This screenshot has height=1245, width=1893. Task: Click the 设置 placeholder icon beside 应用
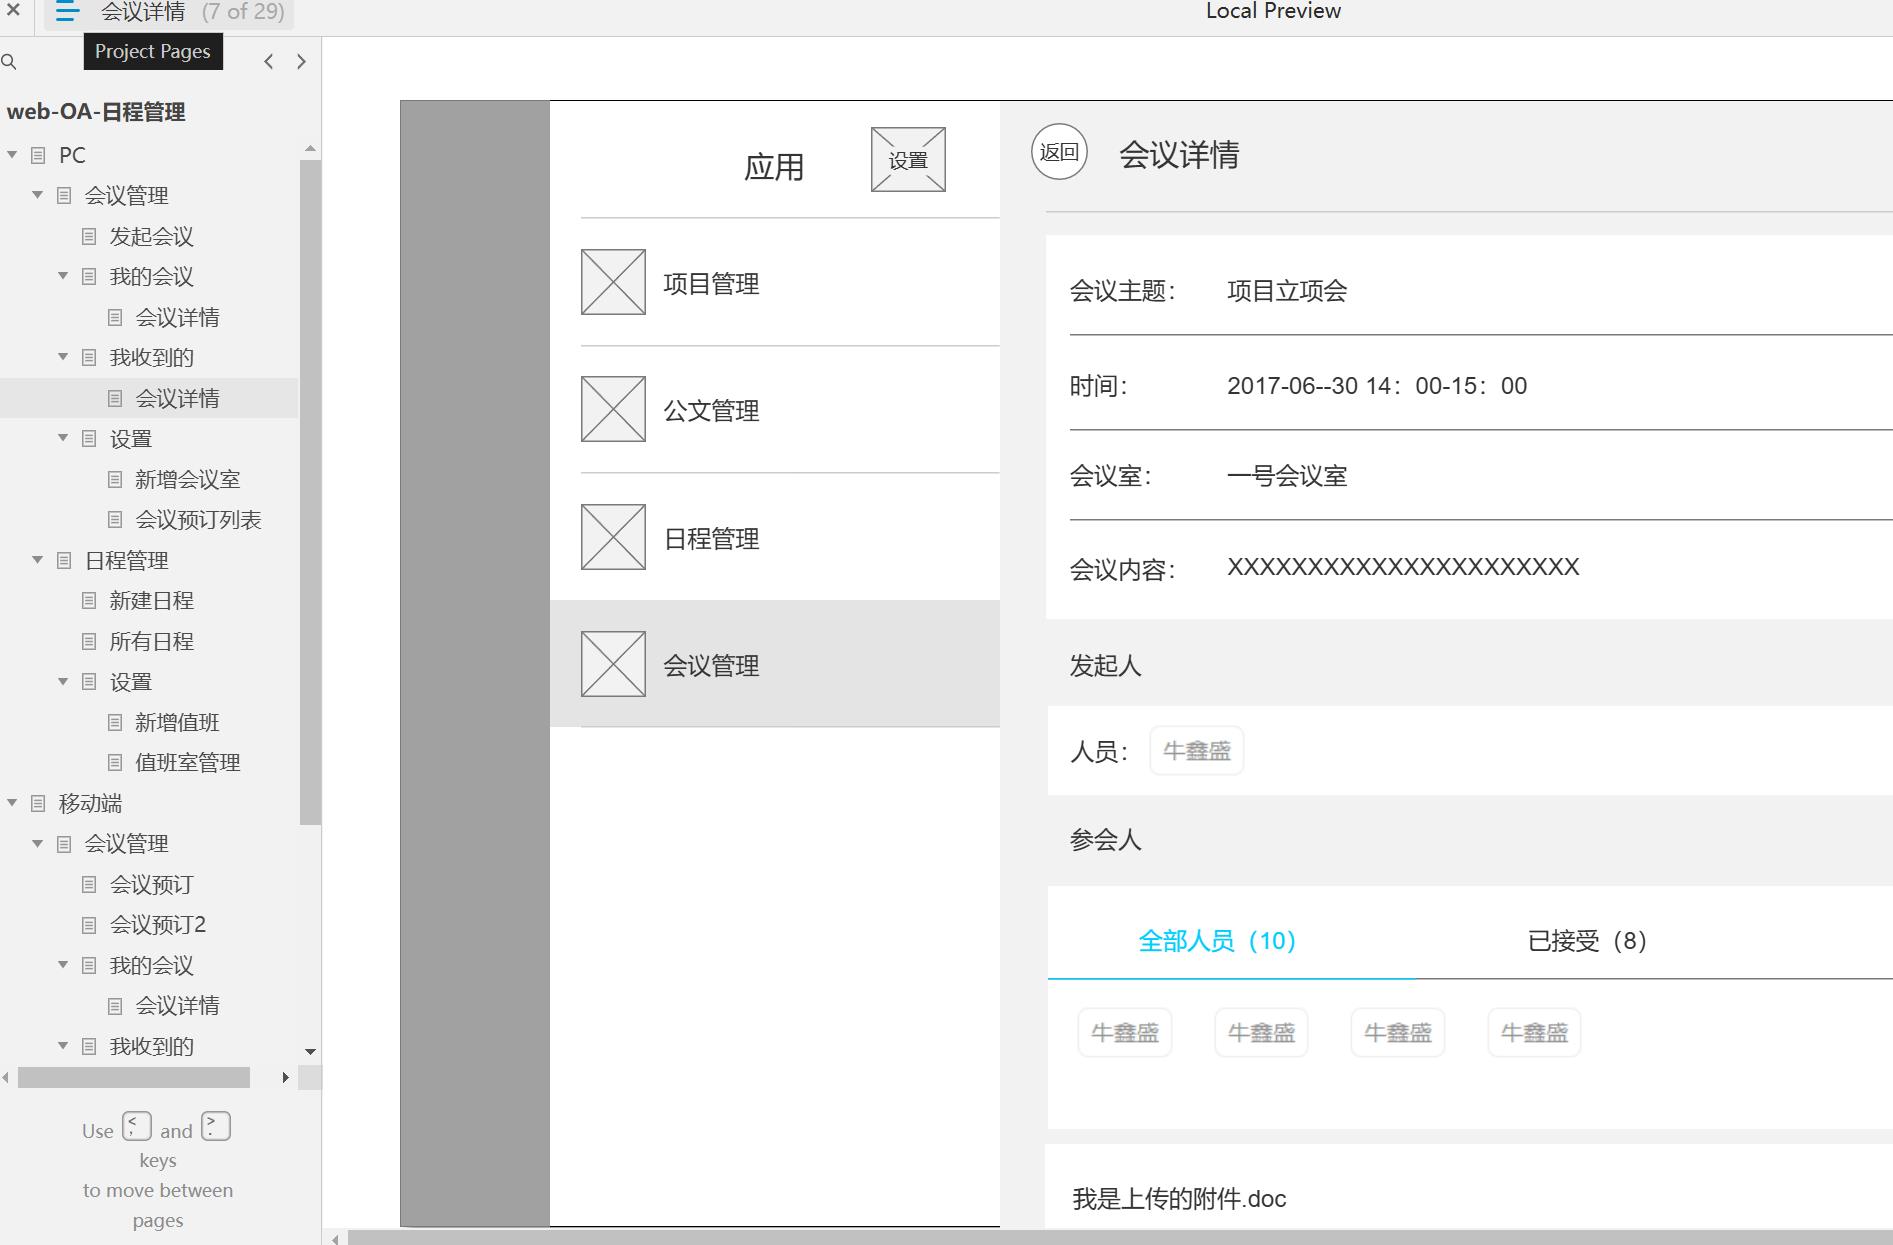[x=908, y=160]
